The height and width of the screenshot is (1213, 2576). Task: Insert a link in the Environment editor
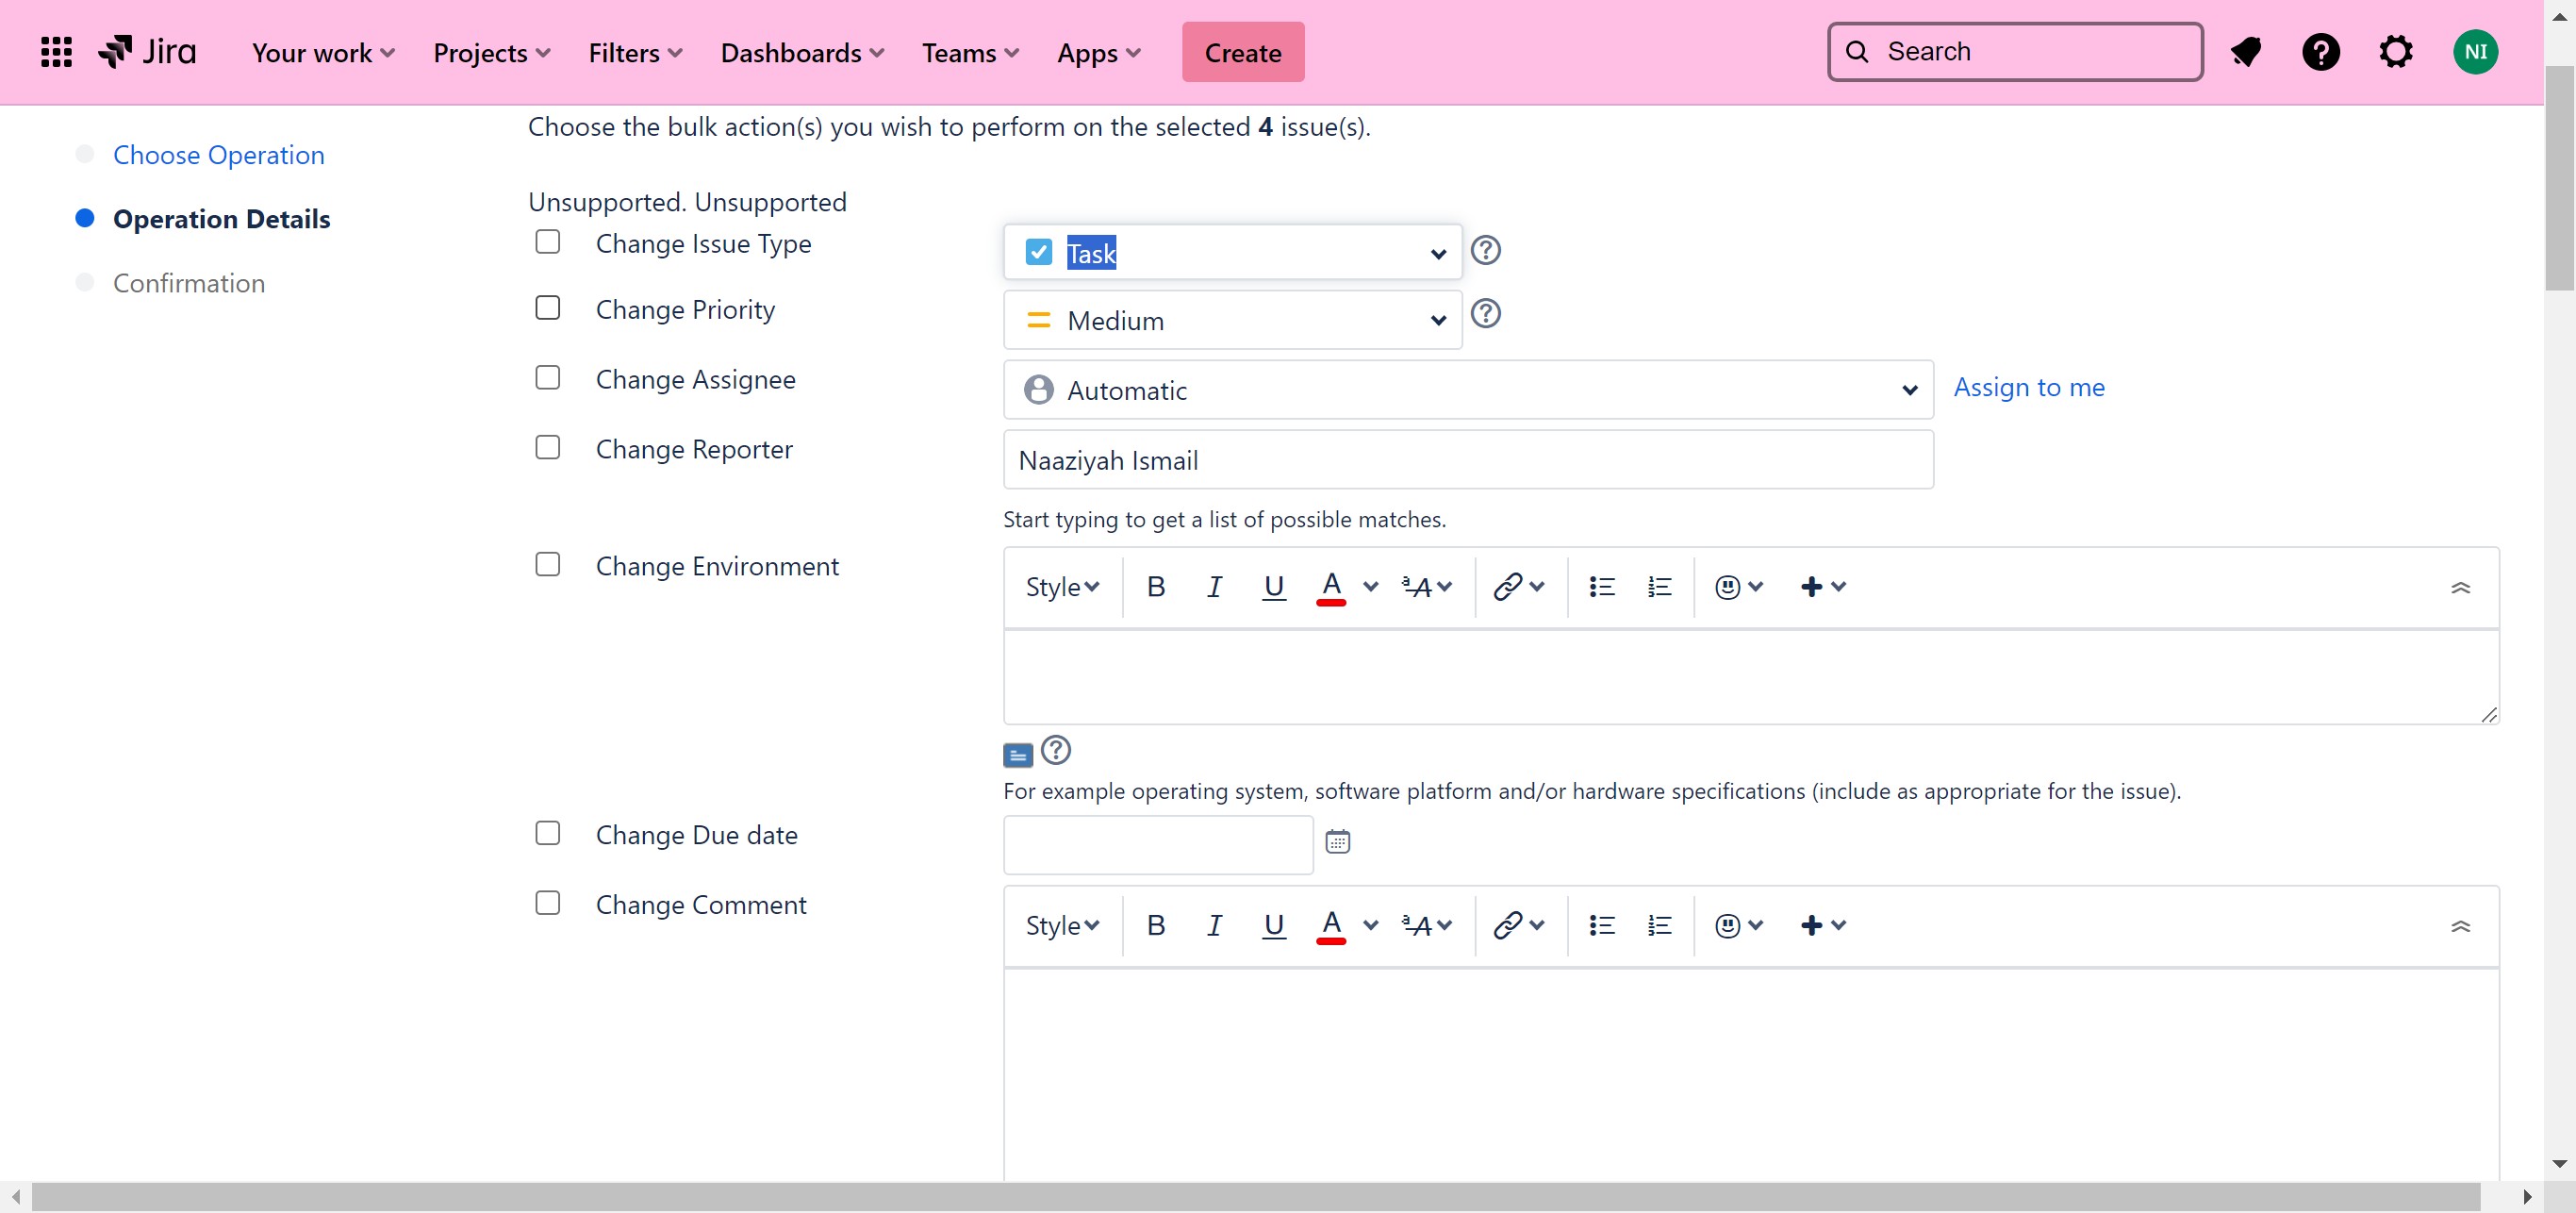[1508, 587]
